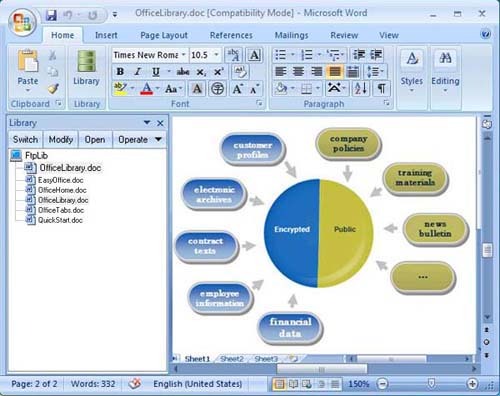Screen dimensions: 500x396
Task: Click the Open button in Library pane
Action: 95,139
